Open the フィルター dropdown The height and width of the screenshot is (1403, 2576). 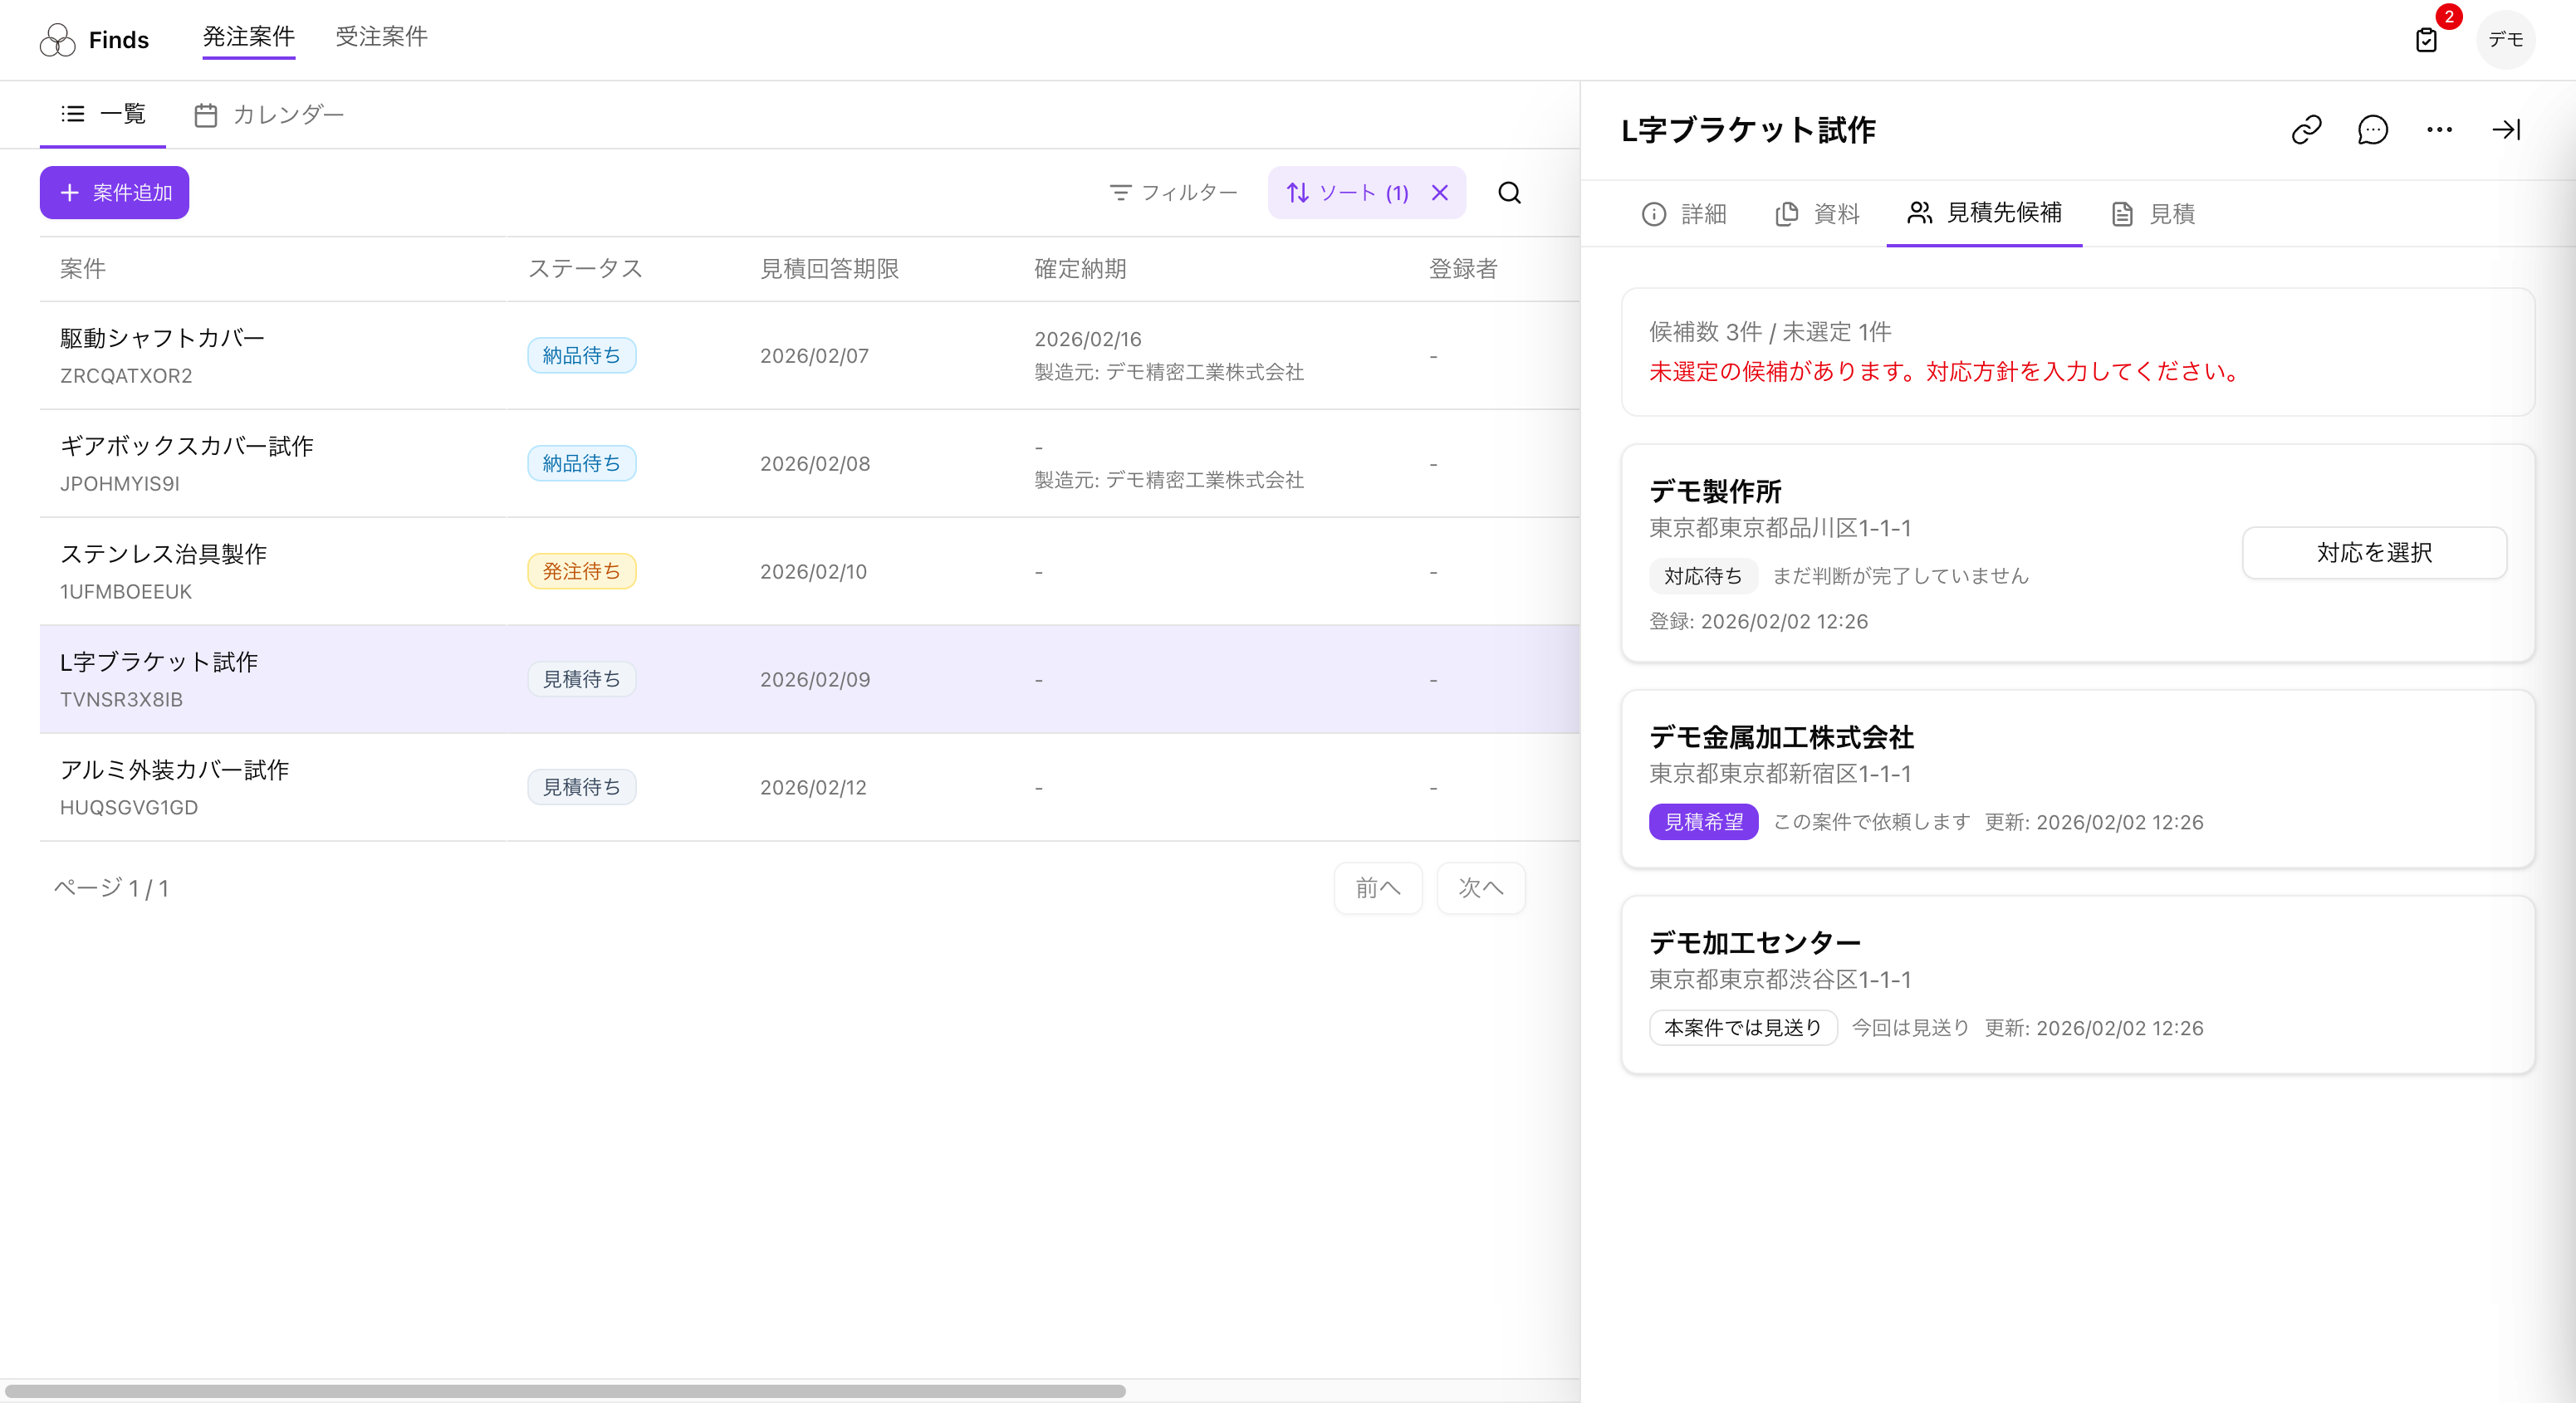coord(1173,192)
